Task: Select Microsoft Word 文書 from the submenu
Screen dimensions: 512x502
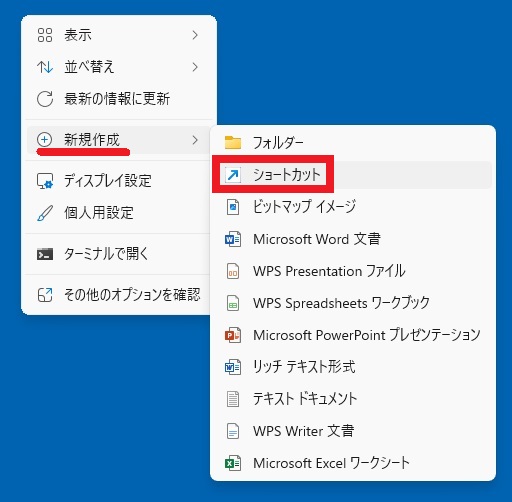Action: click(353, 239)
